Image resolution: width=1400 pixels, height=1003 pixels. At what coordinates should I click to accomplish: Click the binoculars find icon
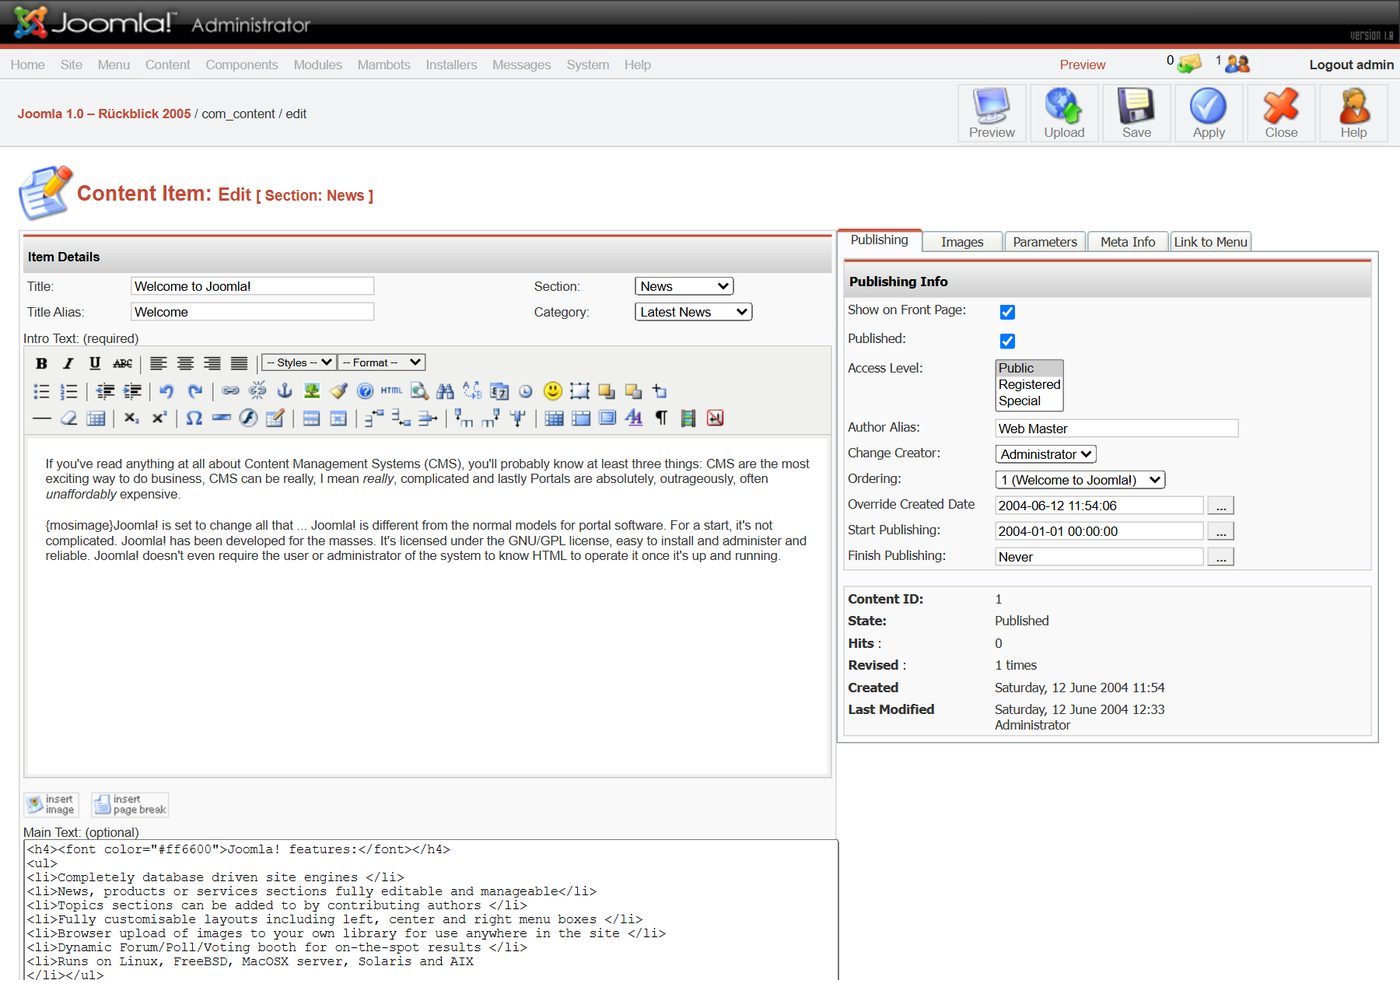pyautogui.click(x=445, y=391)
